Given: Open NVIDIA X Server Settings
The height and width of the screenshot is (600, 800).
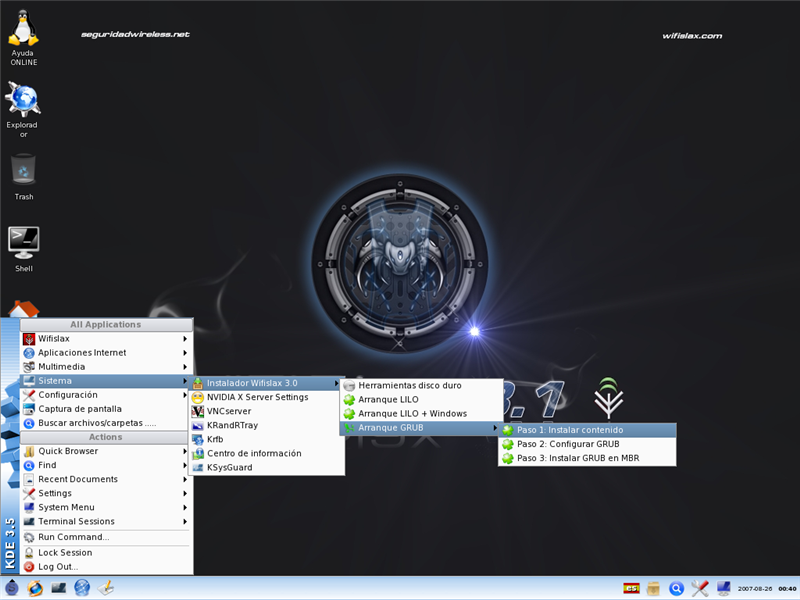Looking at the screenshot, I should [257, 397].
